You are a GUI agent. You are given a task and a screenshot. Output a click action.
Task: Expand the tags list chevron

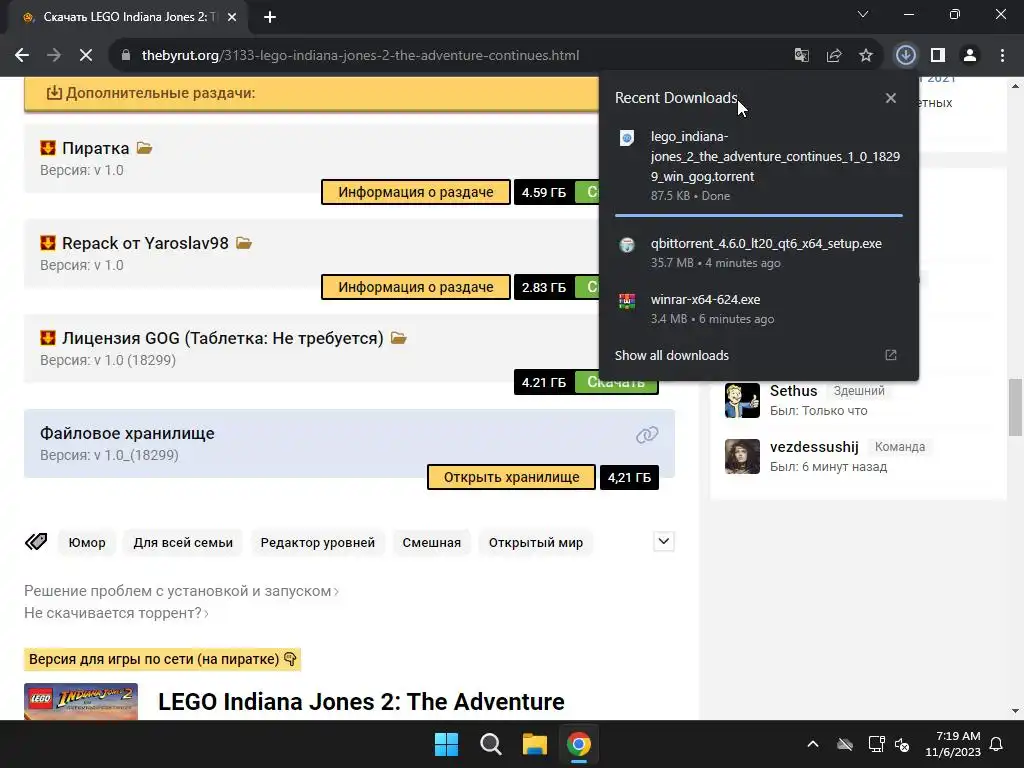click(664, 541)
